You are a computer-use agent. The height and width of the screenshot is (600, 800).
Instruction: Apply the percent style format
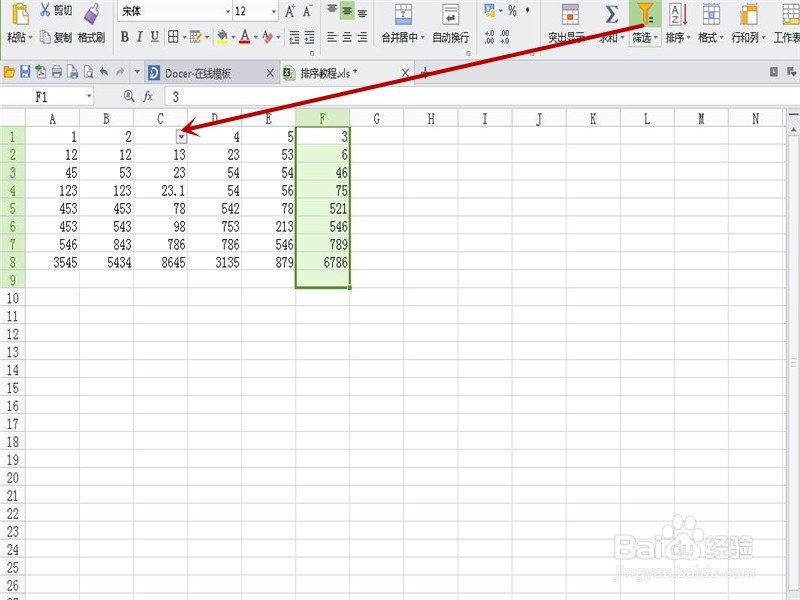click(x=512, y=11)
